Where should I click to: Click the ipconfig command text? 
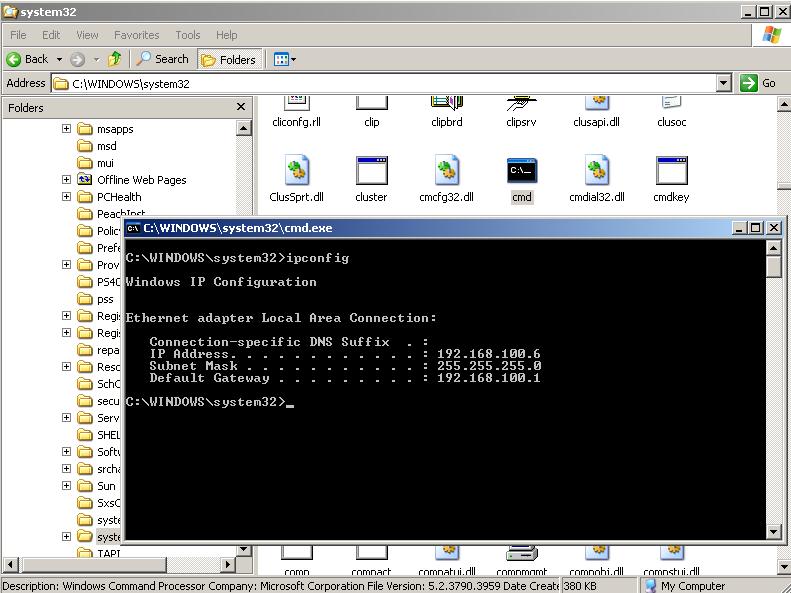click(x=317, y=258)
